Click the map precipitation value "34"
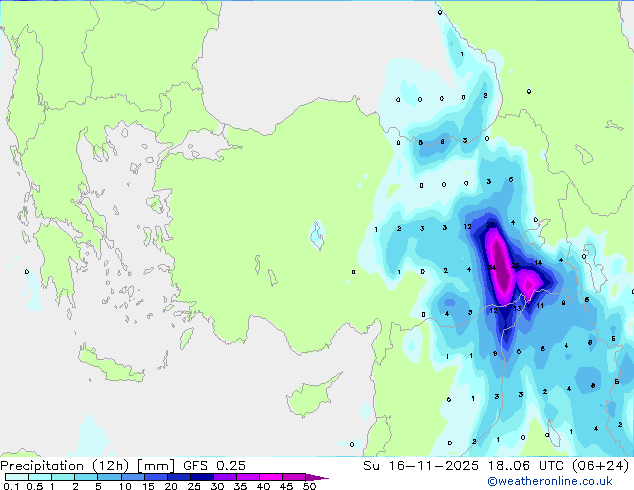 [492, 268]
